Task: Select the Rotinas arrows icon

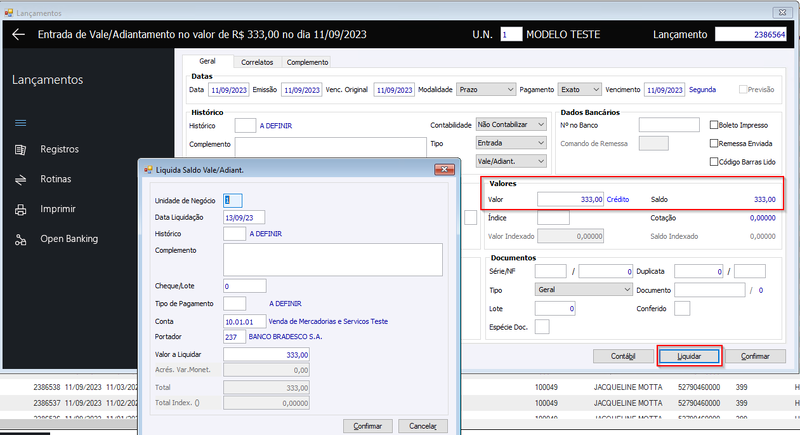Action: point(20,180)
